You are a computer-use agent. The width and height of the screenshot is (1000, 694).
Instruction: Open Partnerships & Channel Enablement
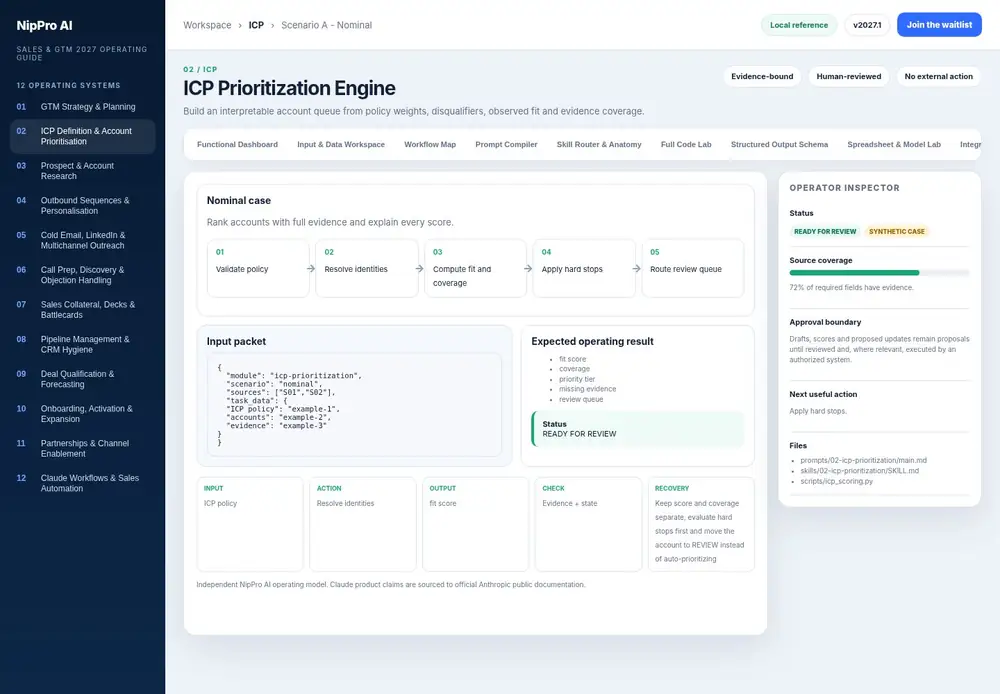click(x=83, y=448)
